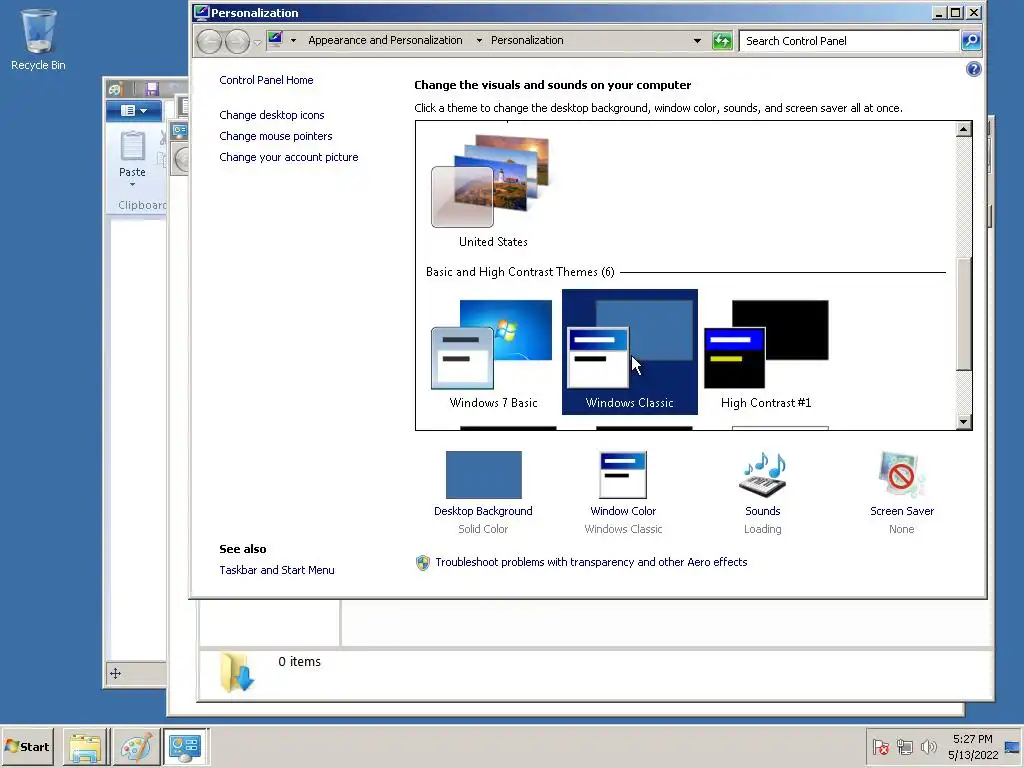The height and width of the screenshot is (768, 1024).
Task: Select the Windows Classic theme
Action: pyautogui.click(x=630, y=352)
